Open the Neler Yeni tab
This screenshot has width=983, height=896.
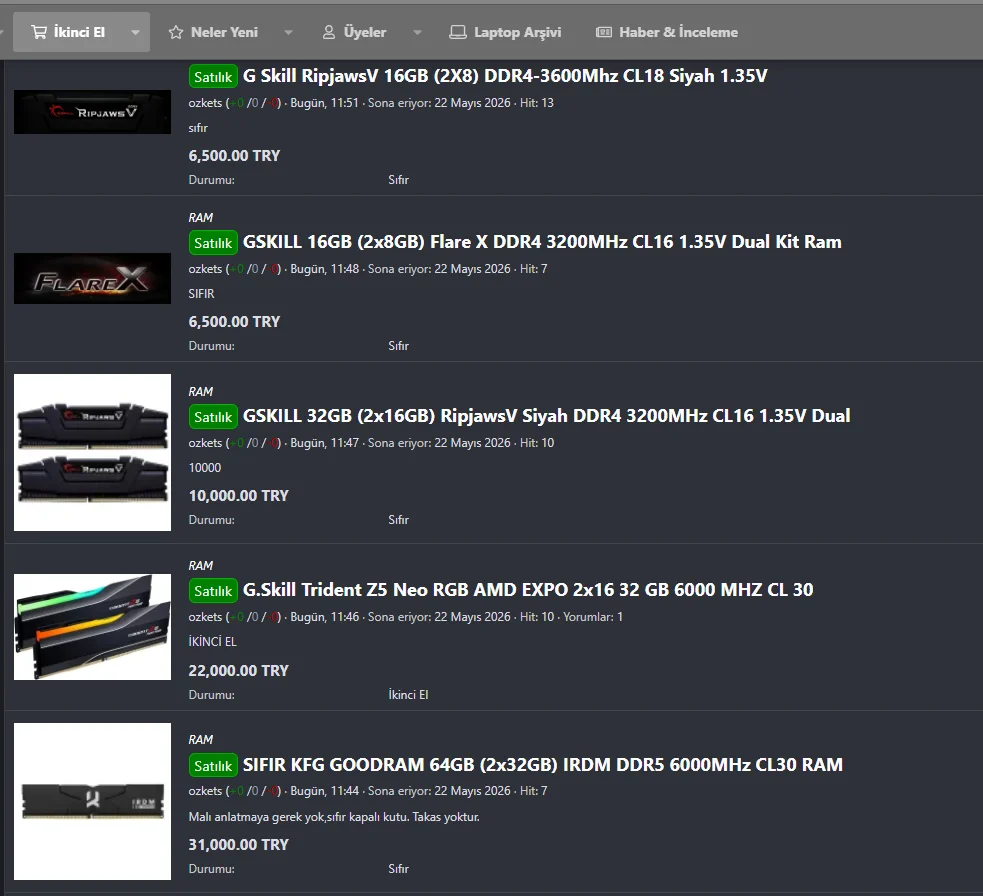click(x=224, y=32)
